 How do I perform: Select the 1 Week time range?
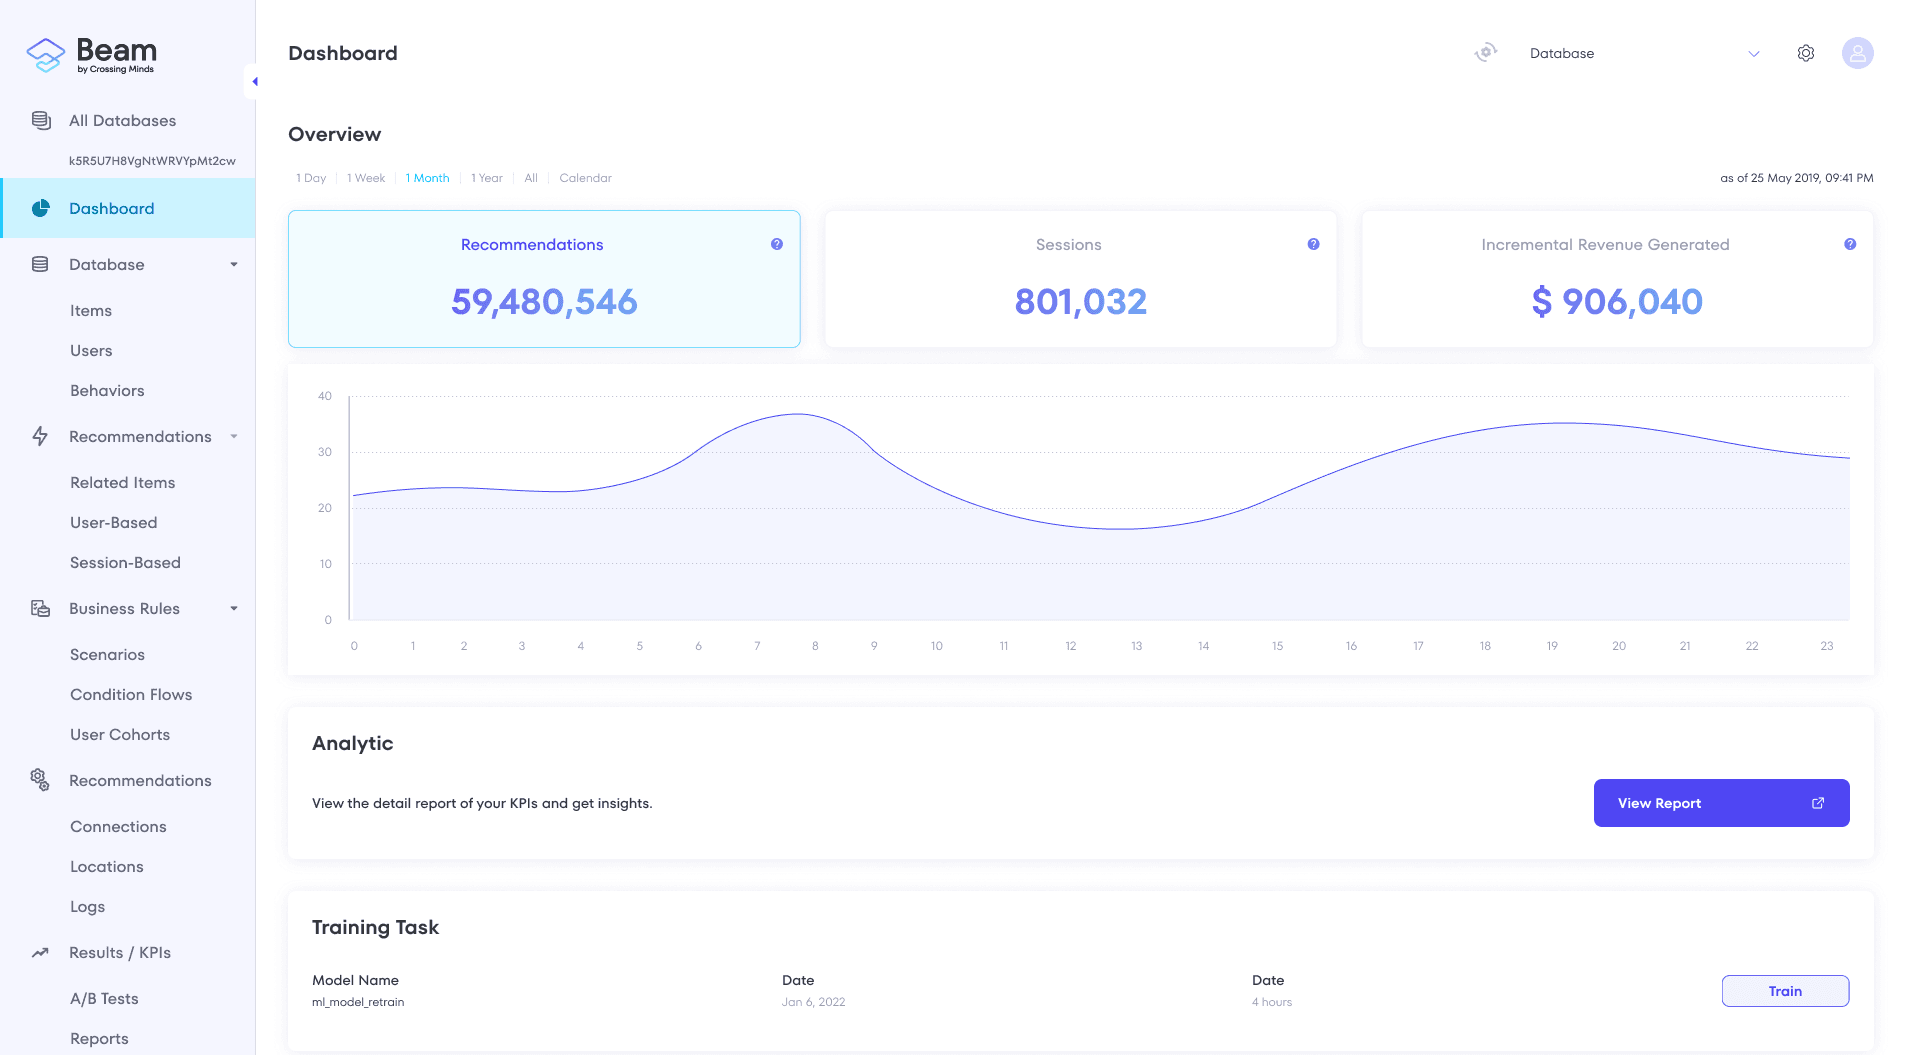(366, 178)
